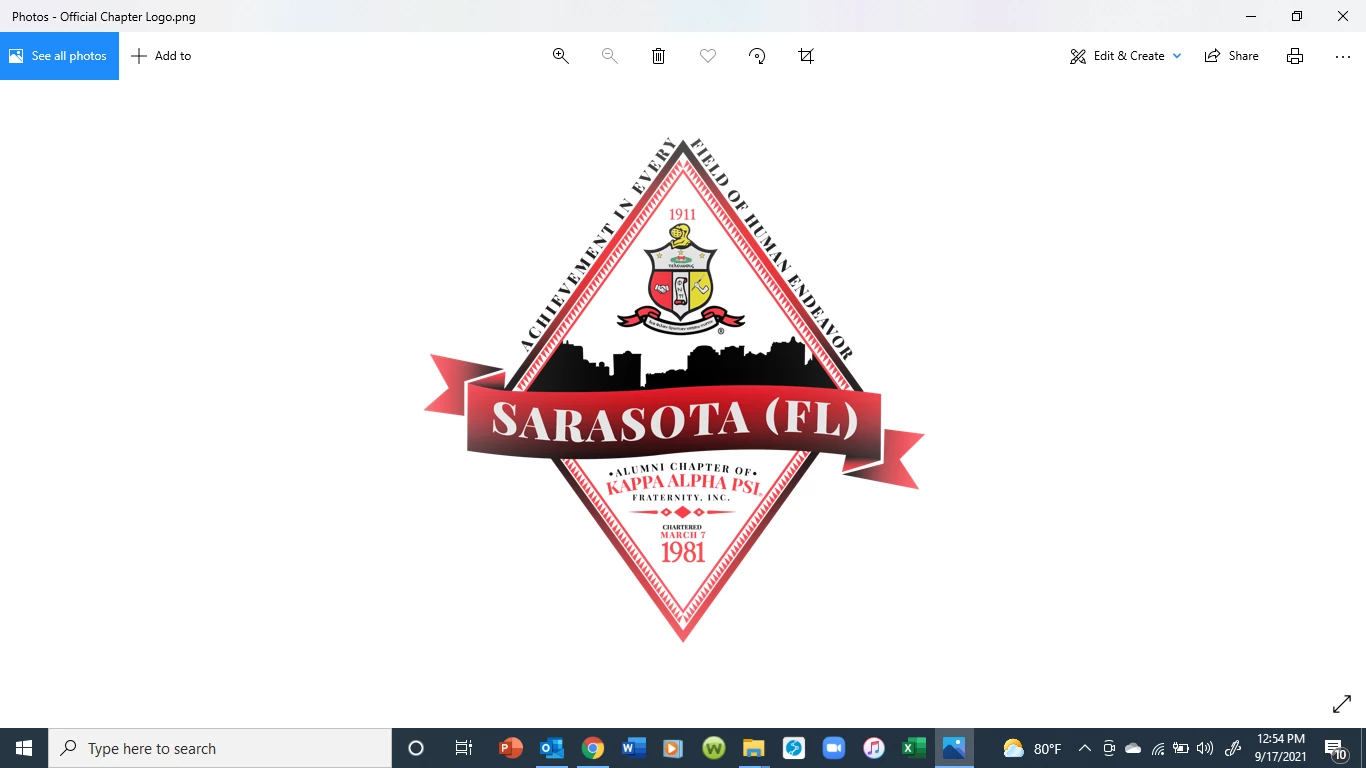The width and height of the screenshot is (1366, 768).
Task: Open Excel from the taskbar
Action: click(x=914, y=748)
